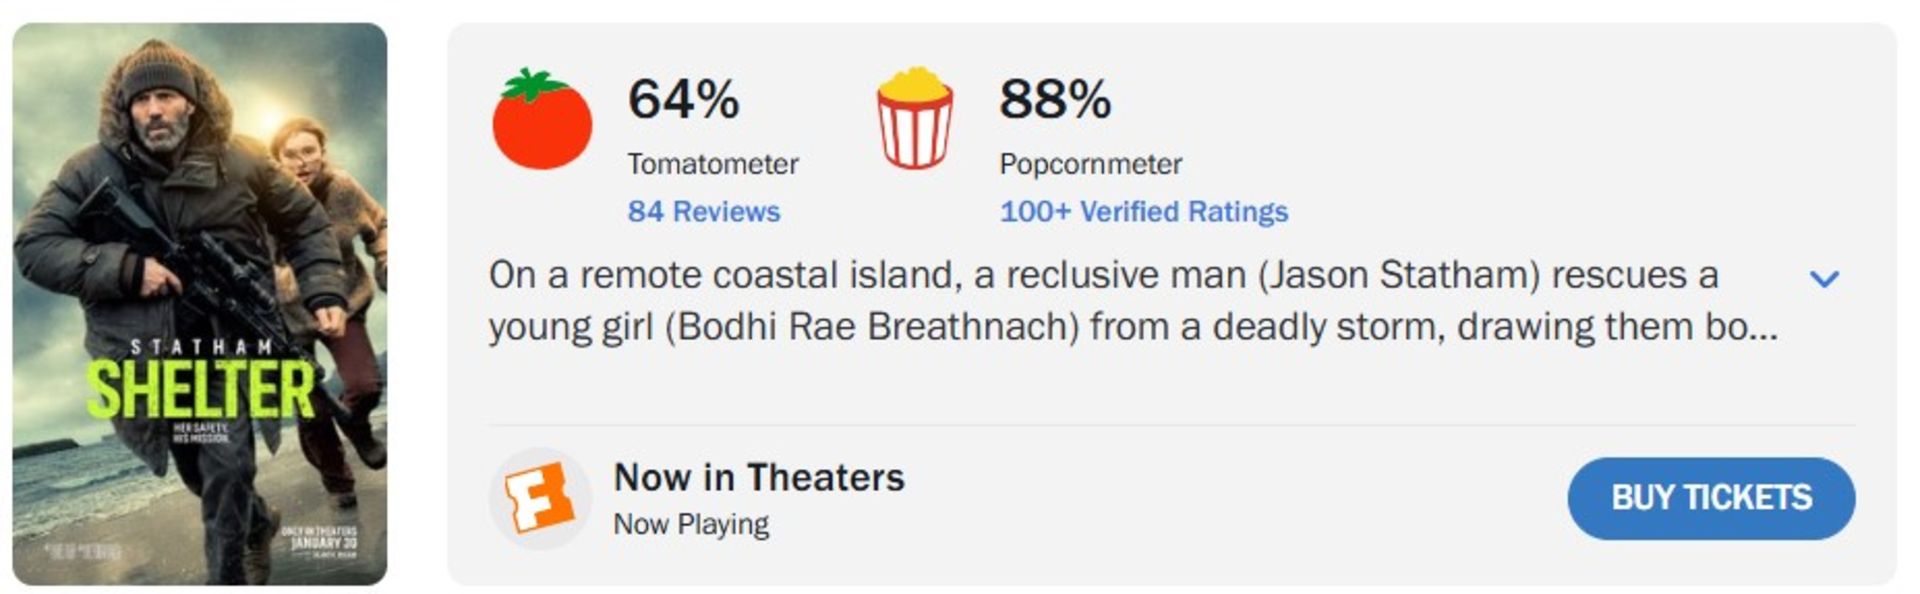1920x594 pixels.
Task: Click the Now Playing status text
Action: (691, 524)
